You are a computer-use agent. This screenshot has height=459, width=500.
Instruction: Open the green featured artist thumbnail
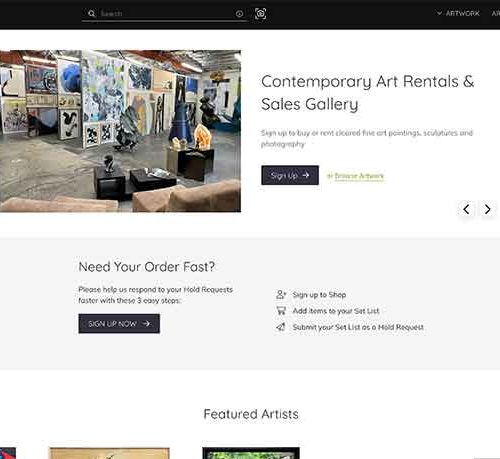(x=251, y=453)
